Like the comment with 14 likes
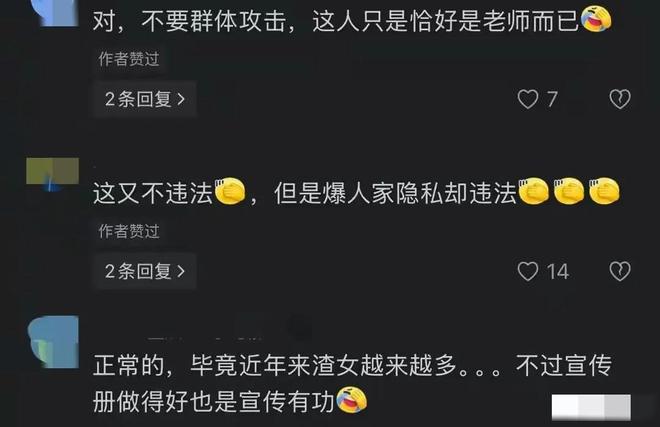This screenshot has height=427, width=660. pyautogui.click(x=527, y=271)
